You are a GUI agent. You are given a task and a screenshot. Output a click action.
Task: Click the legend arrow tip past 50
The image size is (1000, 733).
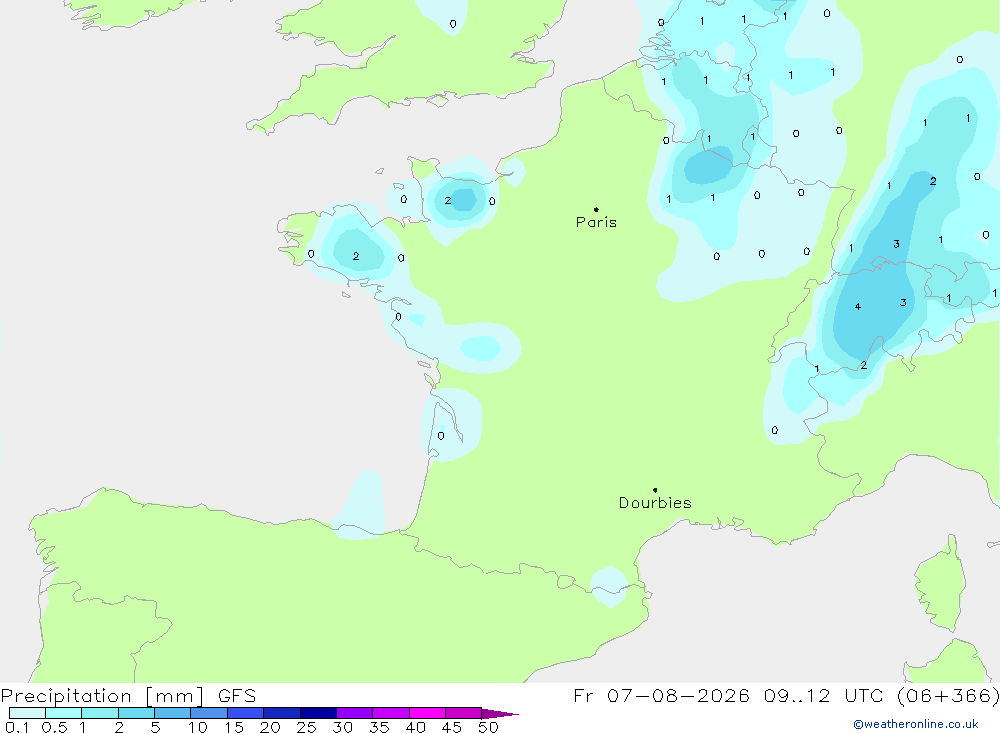point(500,714)
